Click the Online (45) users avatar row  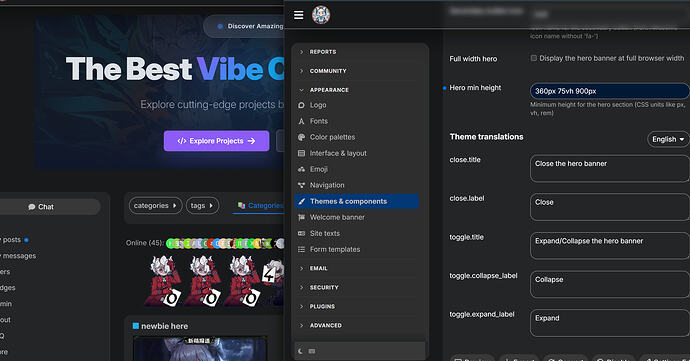click(225, 243)
